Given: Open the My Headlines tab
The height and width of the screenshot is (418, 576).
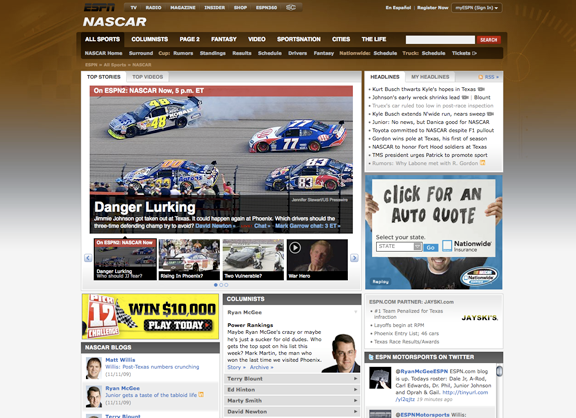Looking at the screenshot, I should [x=430, y=77].
